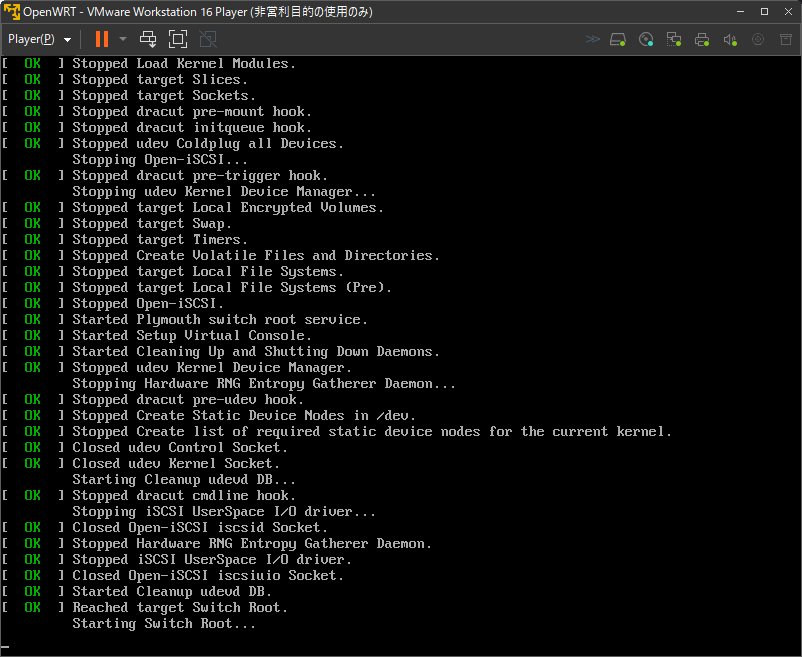Screen dimensions: 802x657
Task: Open the Player menu
Action: [x=39, y=39]
